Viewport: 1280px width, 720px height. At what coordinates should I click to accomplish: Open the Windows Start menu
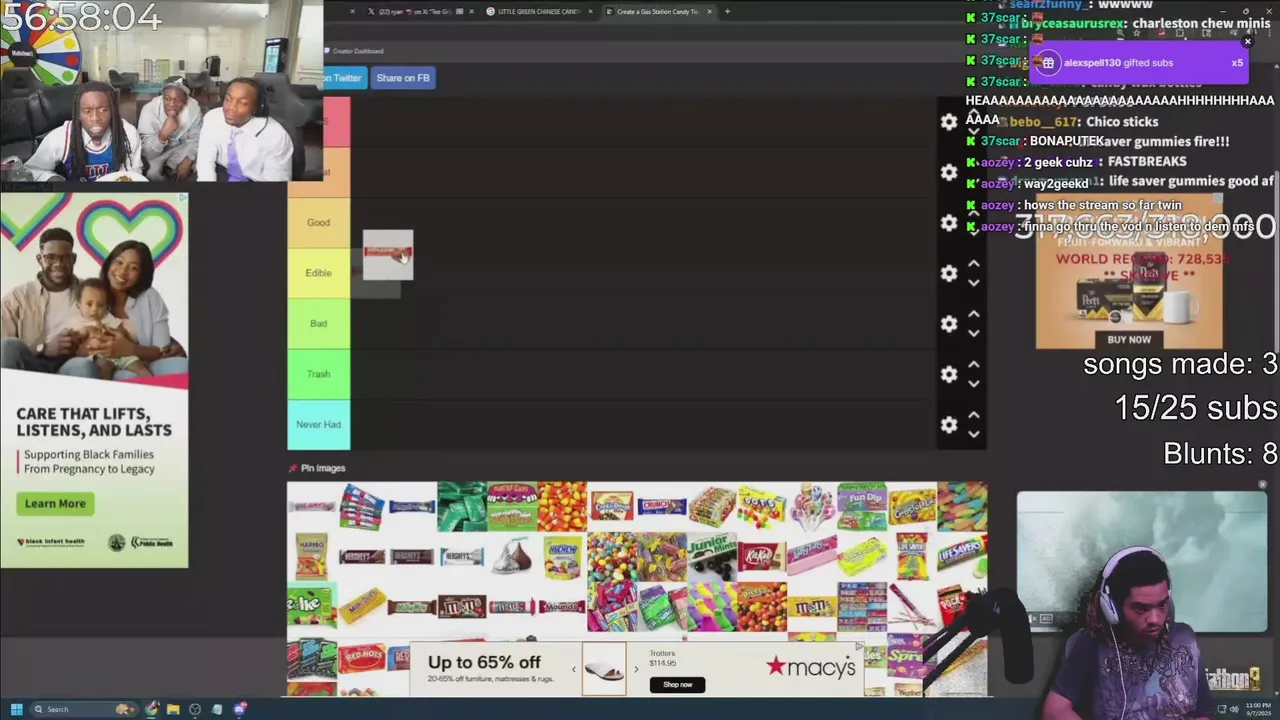point(16,709)
